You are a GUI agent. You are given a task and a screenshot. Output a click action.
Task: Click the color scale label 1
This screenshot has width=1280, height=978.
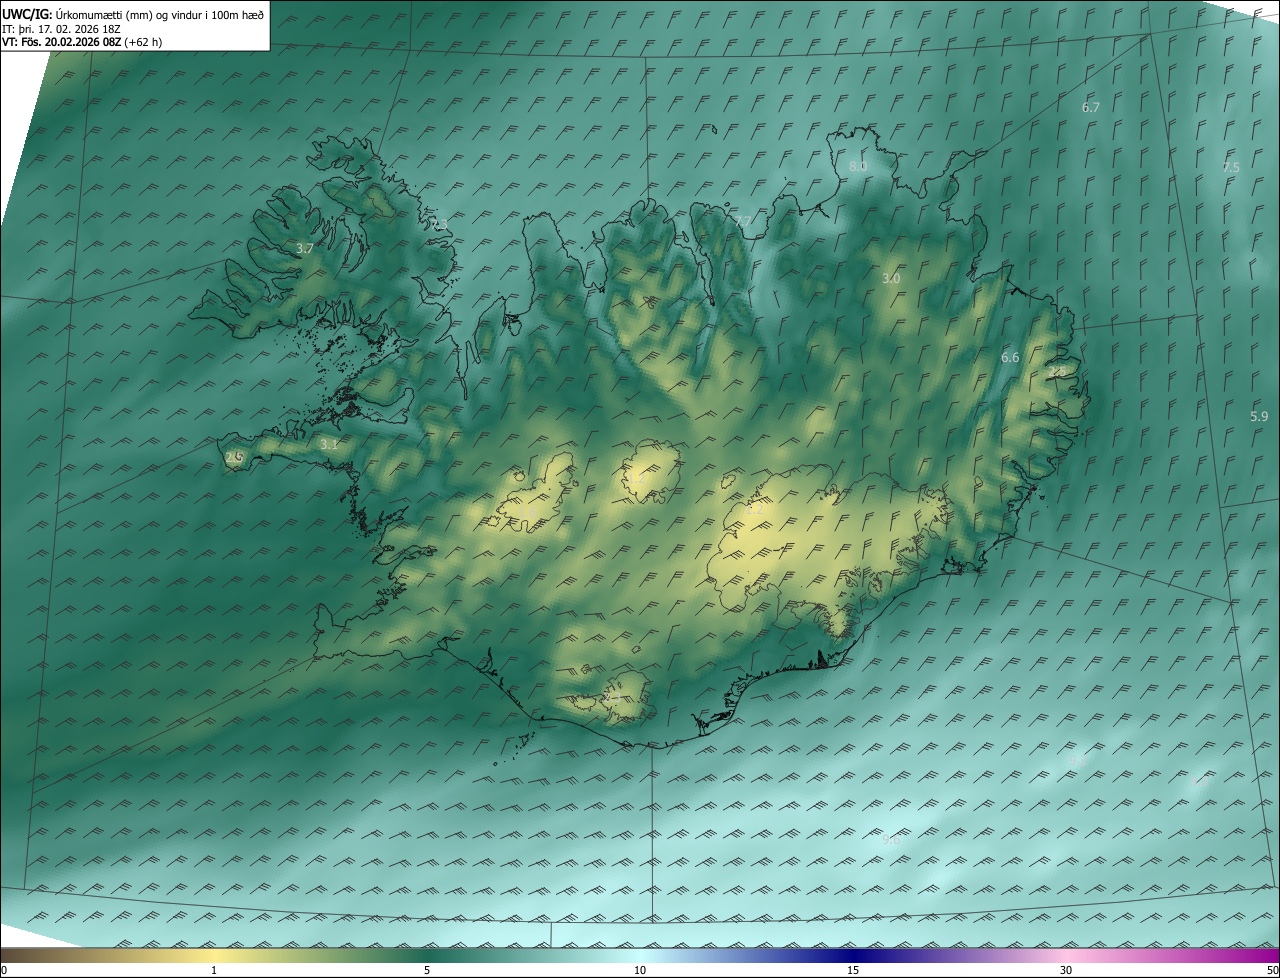(x=214, y=971)
